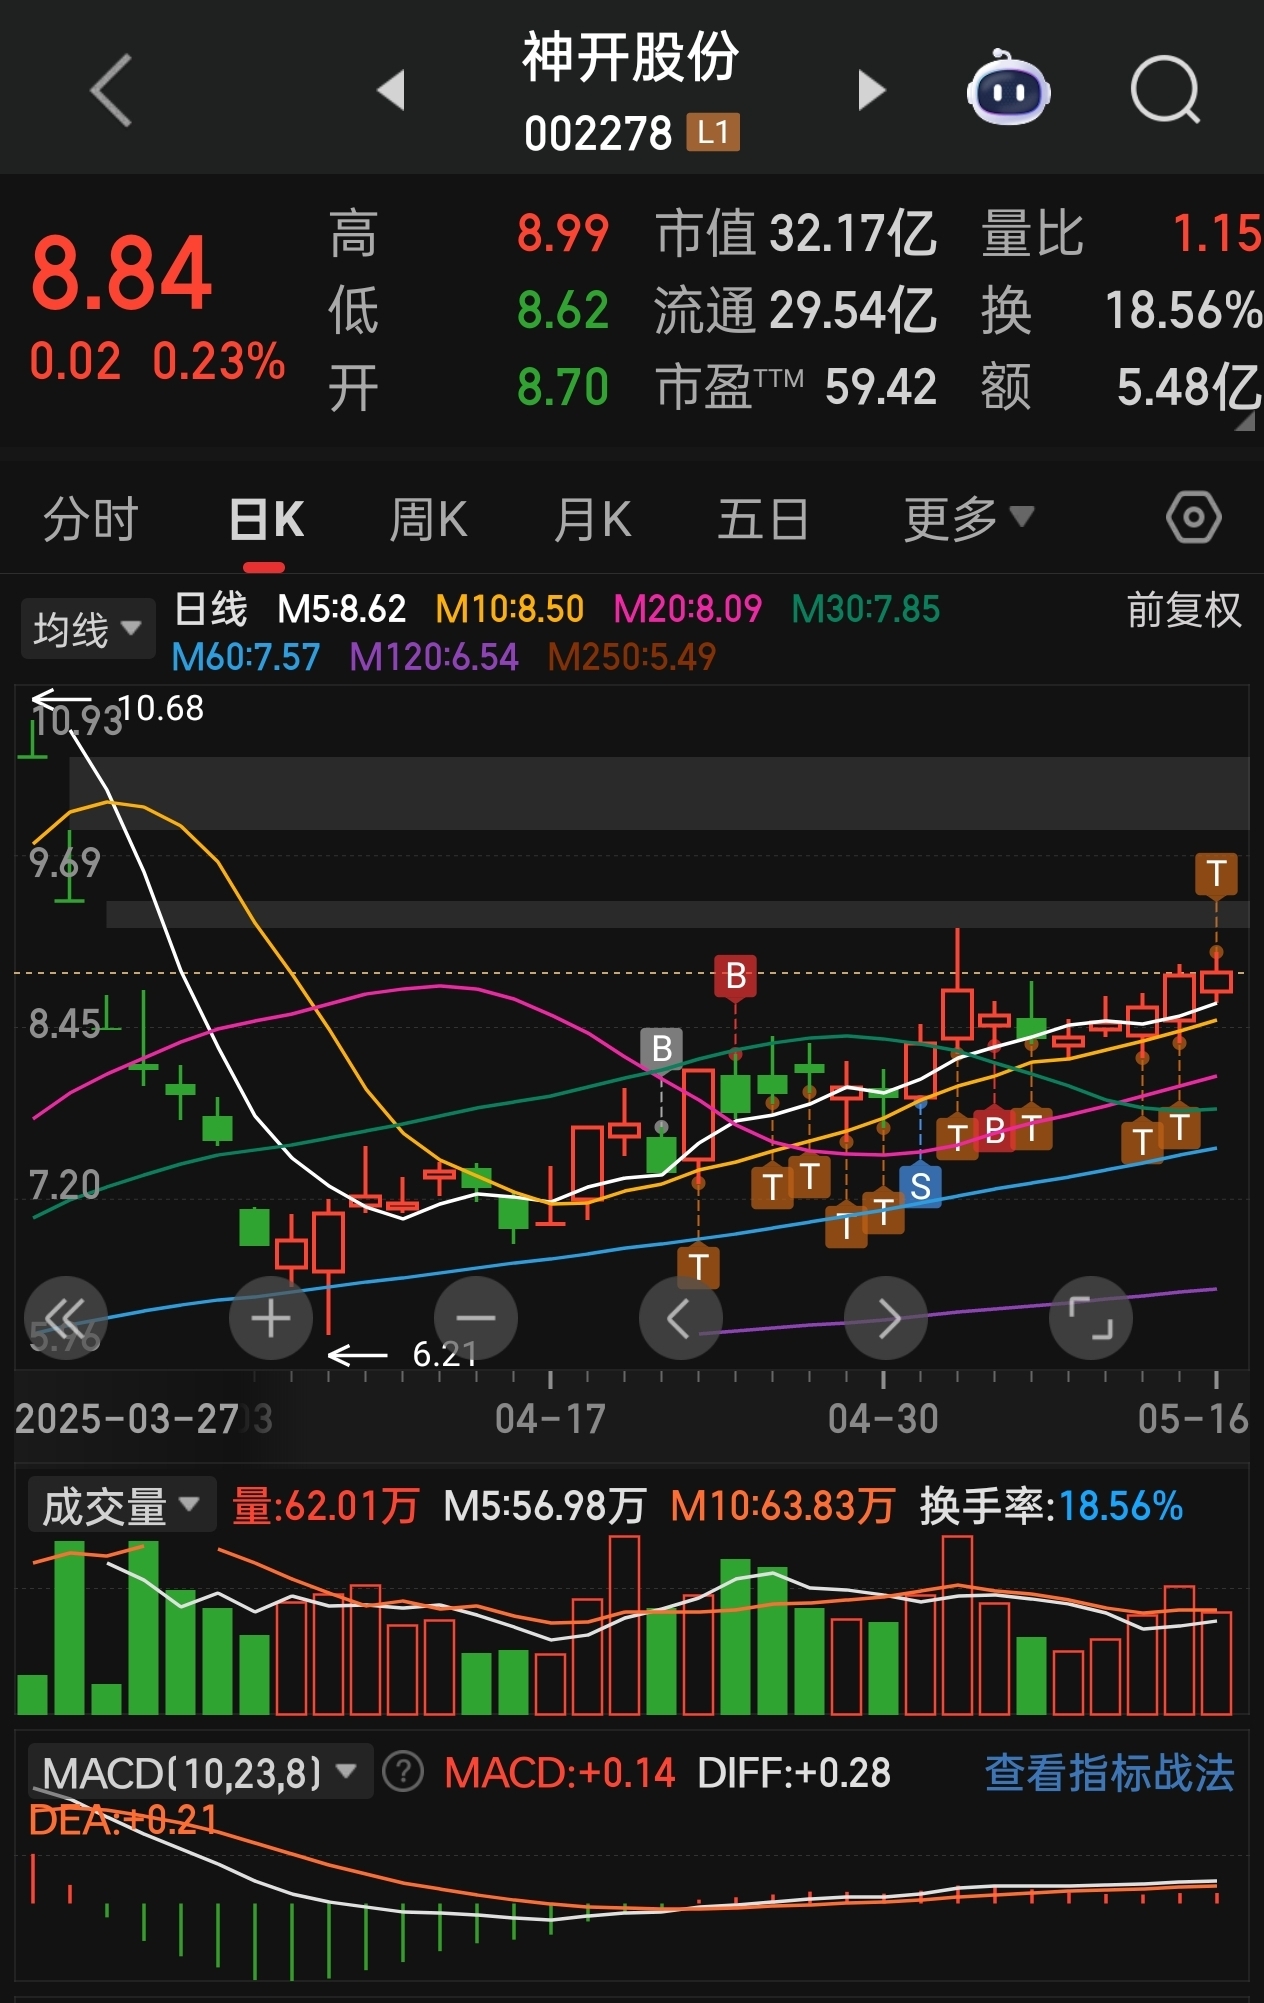Screen dimensions: 1264x2003
Task: Tap the red B marker above the candles
Action: click(x=736, y=976)
